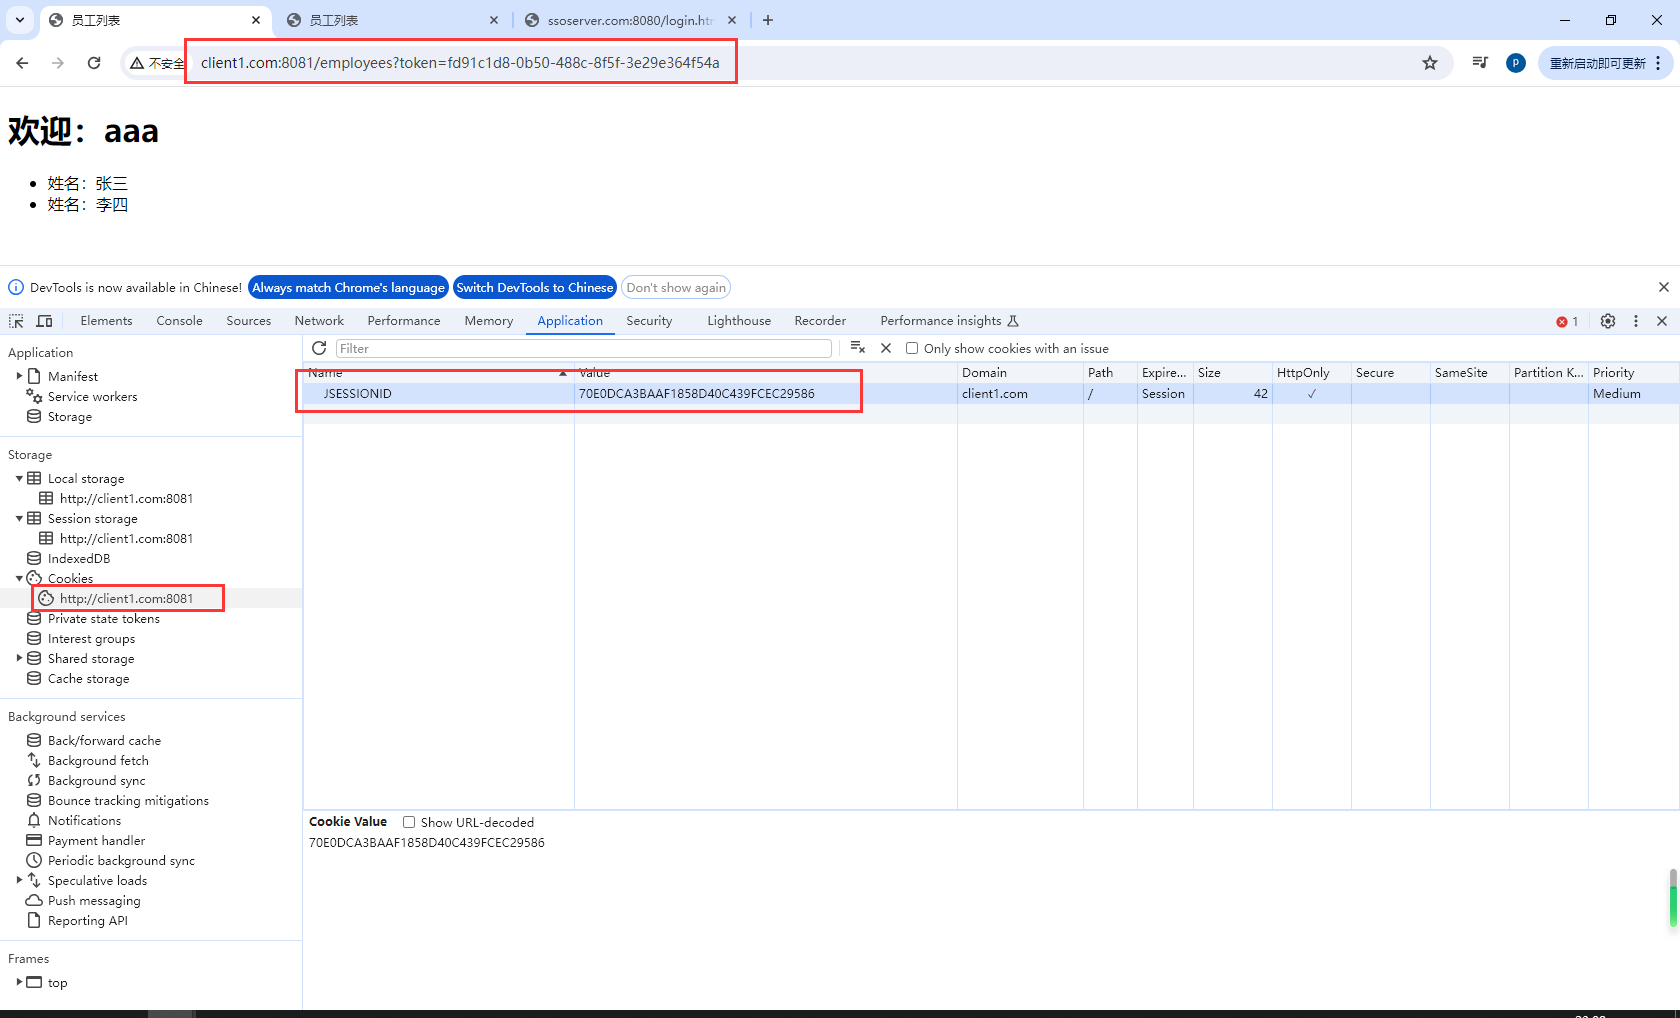Select Service workers in sidebar
This screenshot has width=1680, height=1018.
[x=92, y=396]
